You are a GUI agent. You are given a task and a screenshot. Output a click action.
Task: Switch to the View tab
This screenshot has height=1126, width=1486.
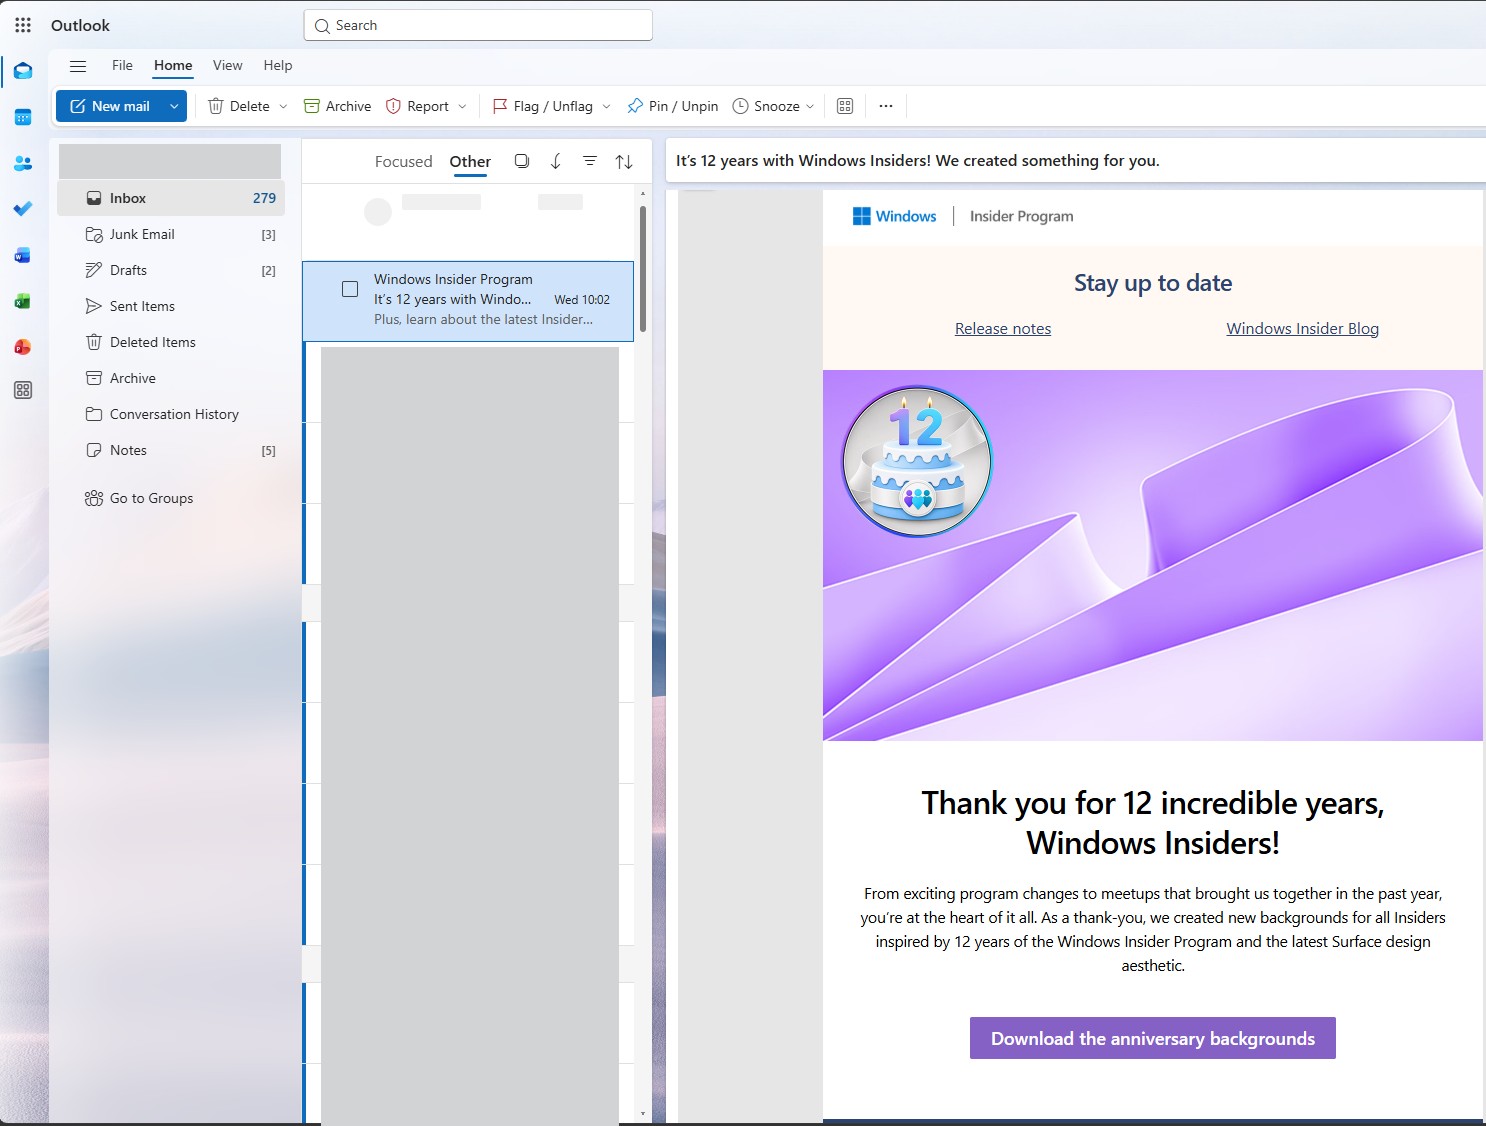pyautogui.click(x=228, y=65)
